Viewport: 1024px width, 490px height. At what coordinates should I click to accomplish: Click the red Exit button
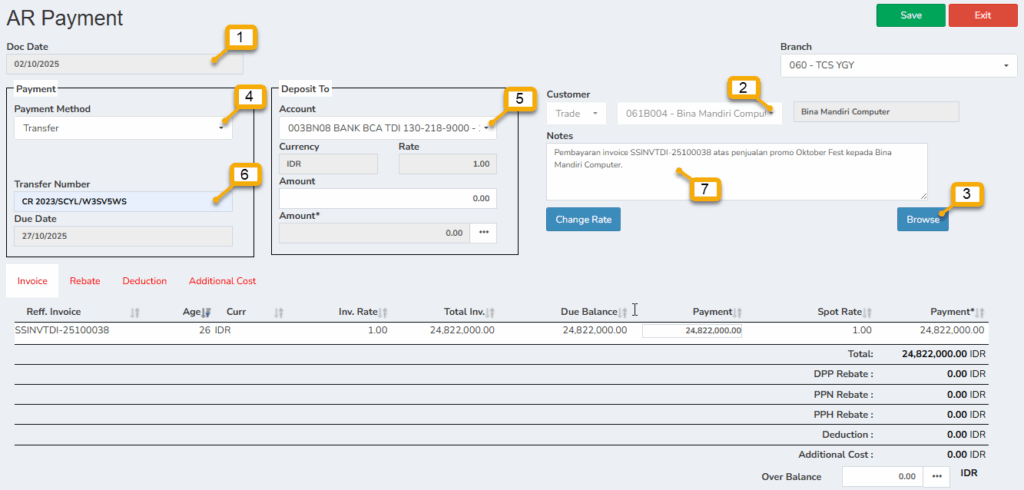(982, 15)
